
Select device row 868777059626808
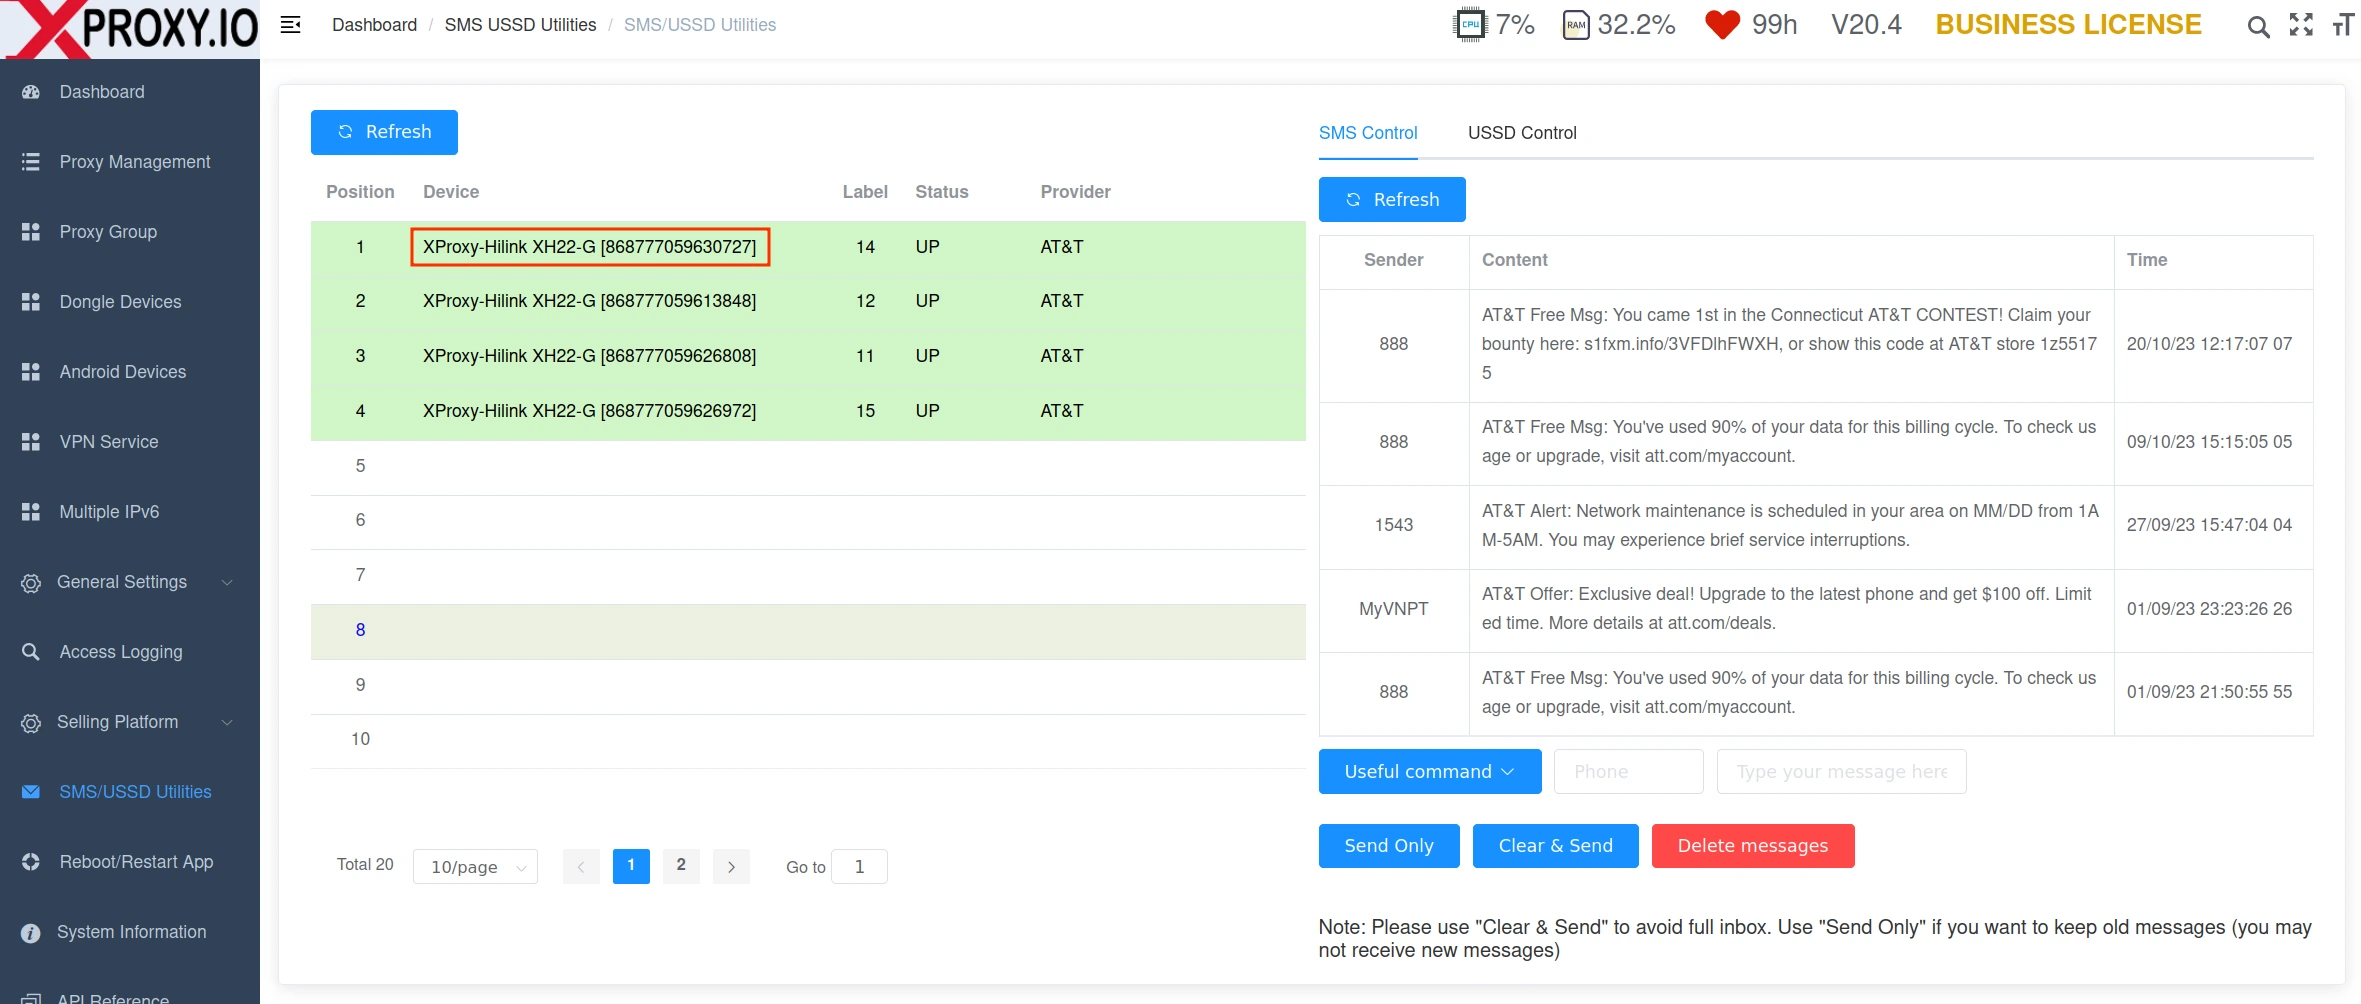click(x=808, y=356)
